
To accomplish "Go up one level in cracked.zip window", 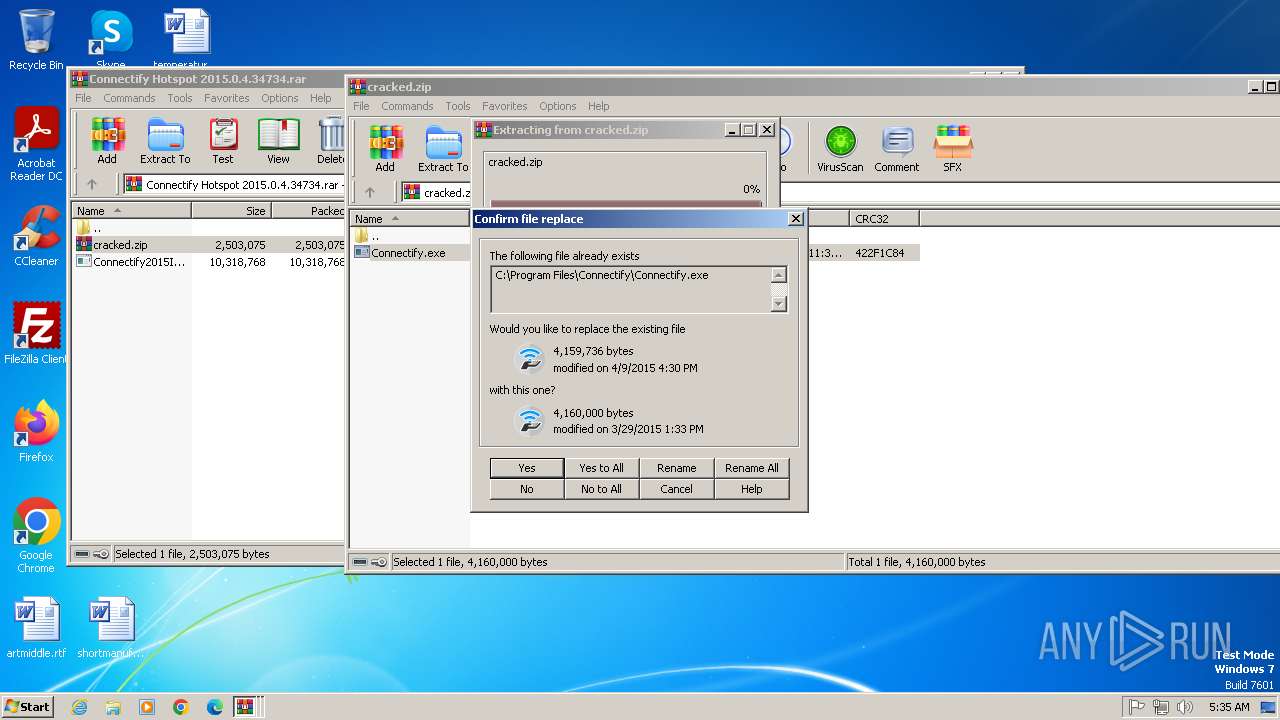I will click(370, 192).
